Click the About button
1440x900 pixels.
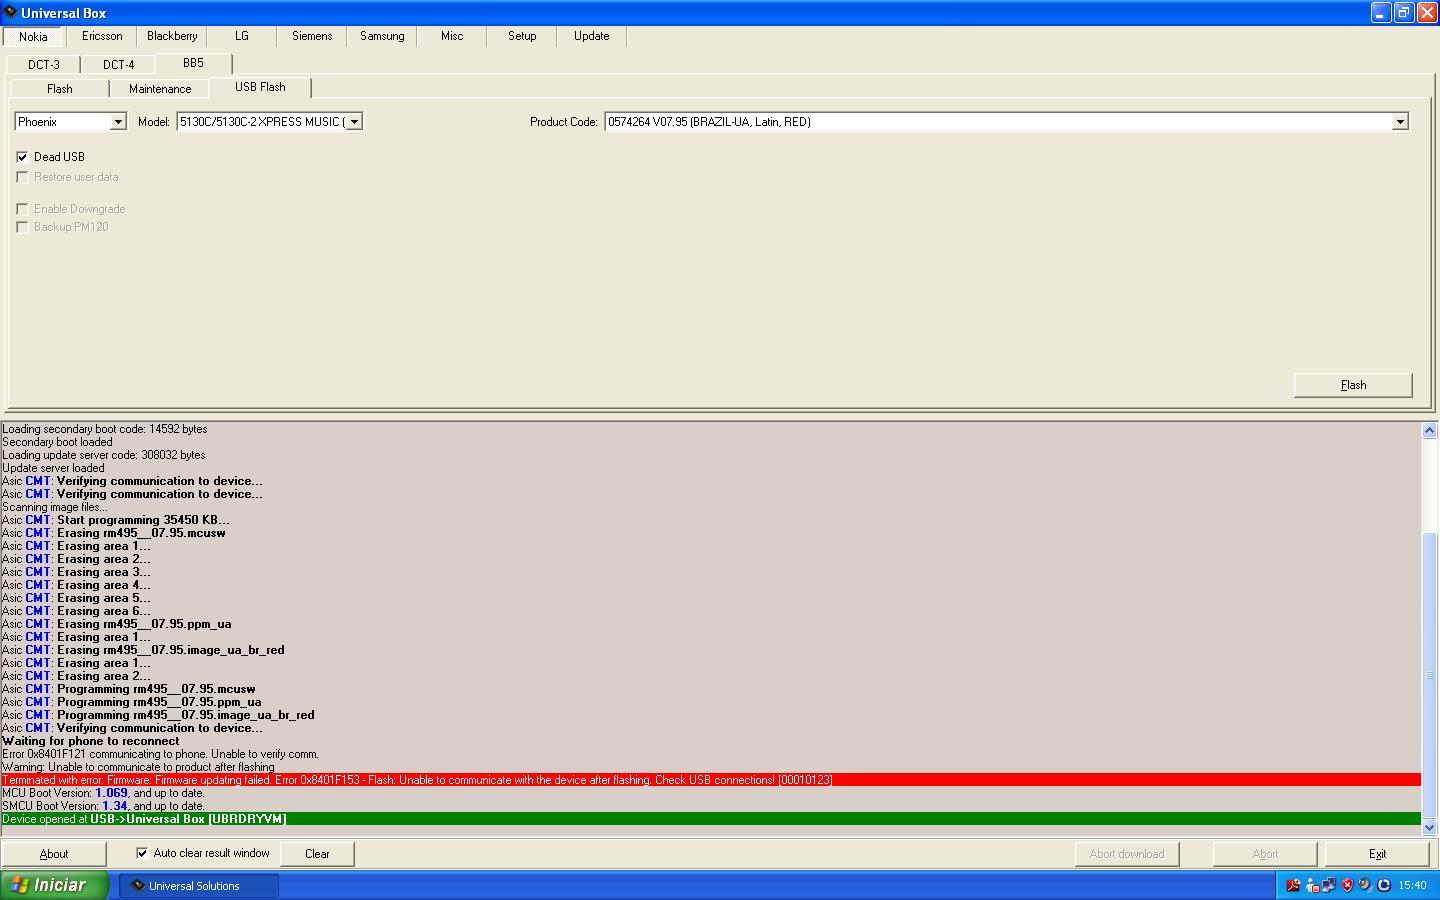tap(54, 854)
